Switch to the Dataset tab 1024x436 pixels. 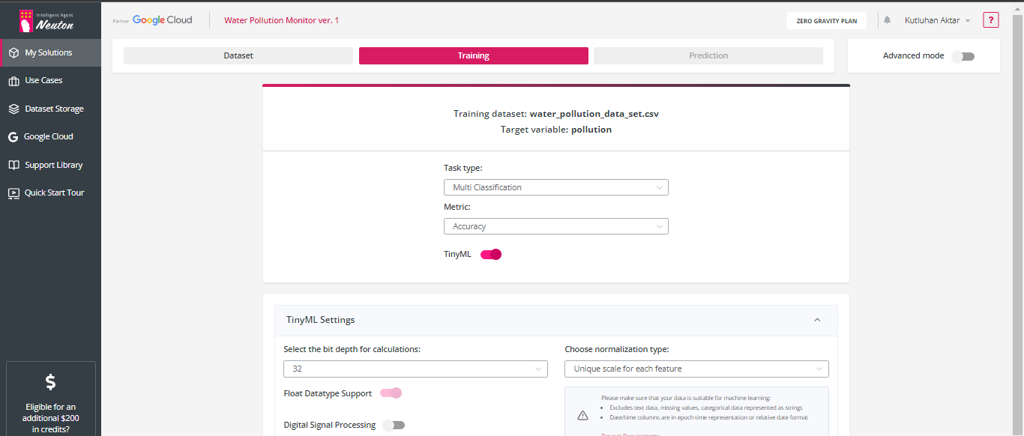click(238, 56)
